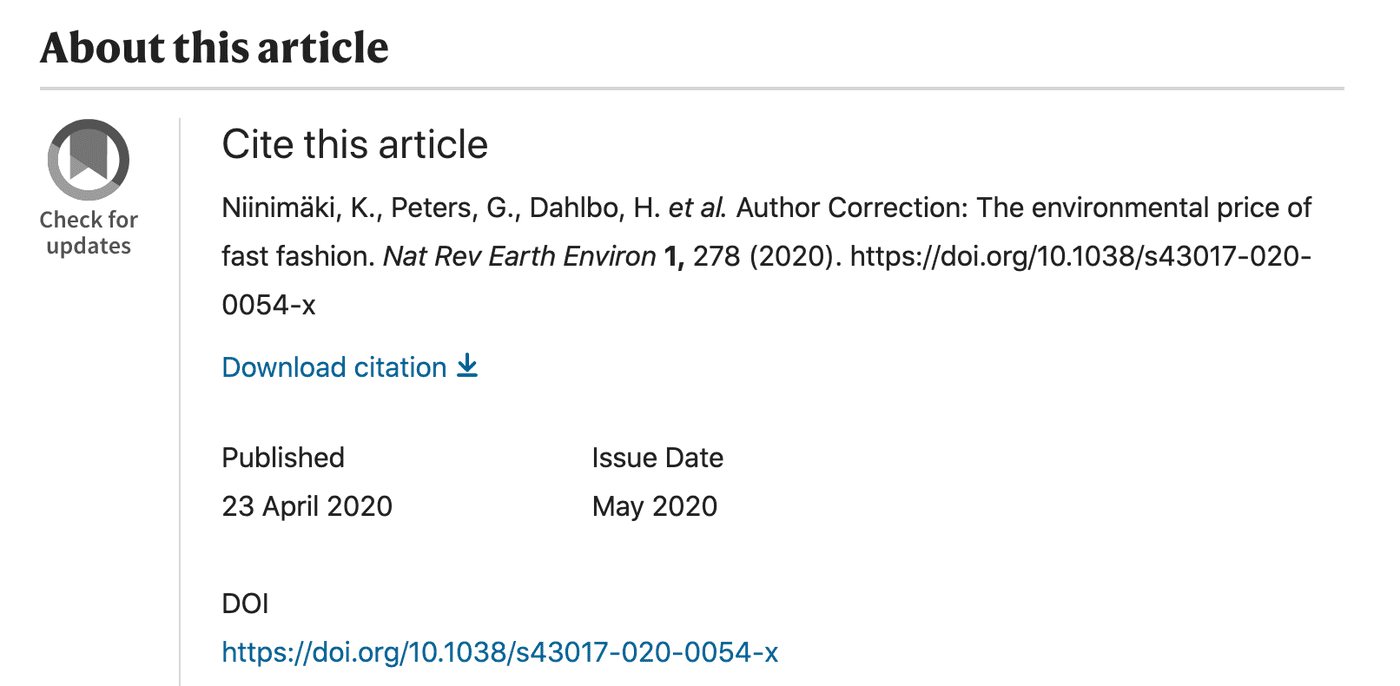Click the download icon's underline bar
The height and width of the screenshot is (686, 1400).
click(467, 376)
